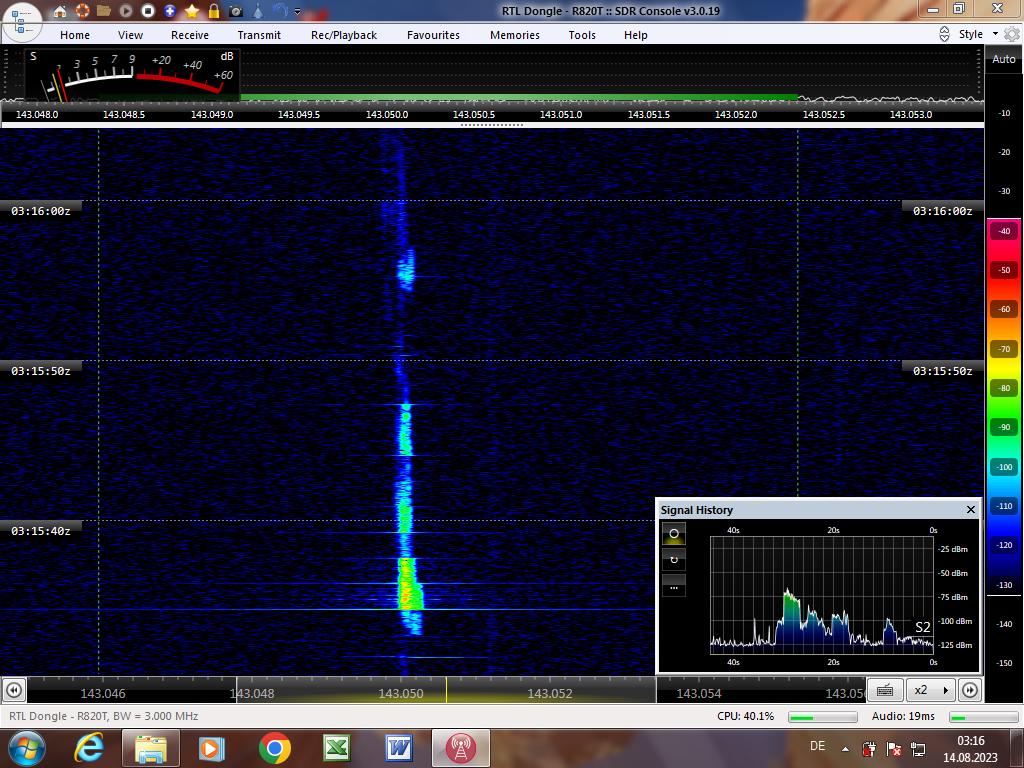Close the Signal History panel
Viewport: 1024px width, 768px height.
pos(970,509)
